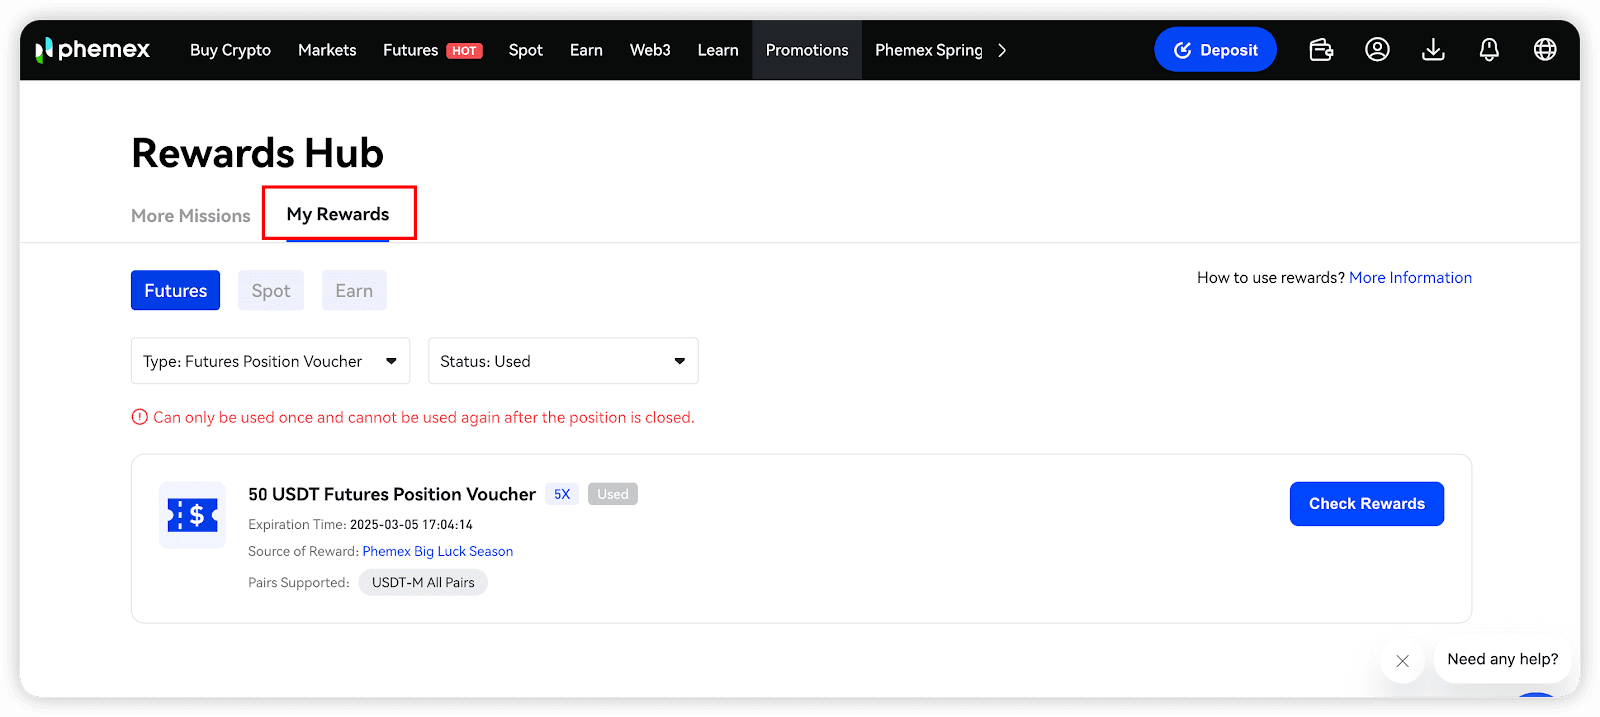
Task: Close the help chat prompt
Action: 1402,661
